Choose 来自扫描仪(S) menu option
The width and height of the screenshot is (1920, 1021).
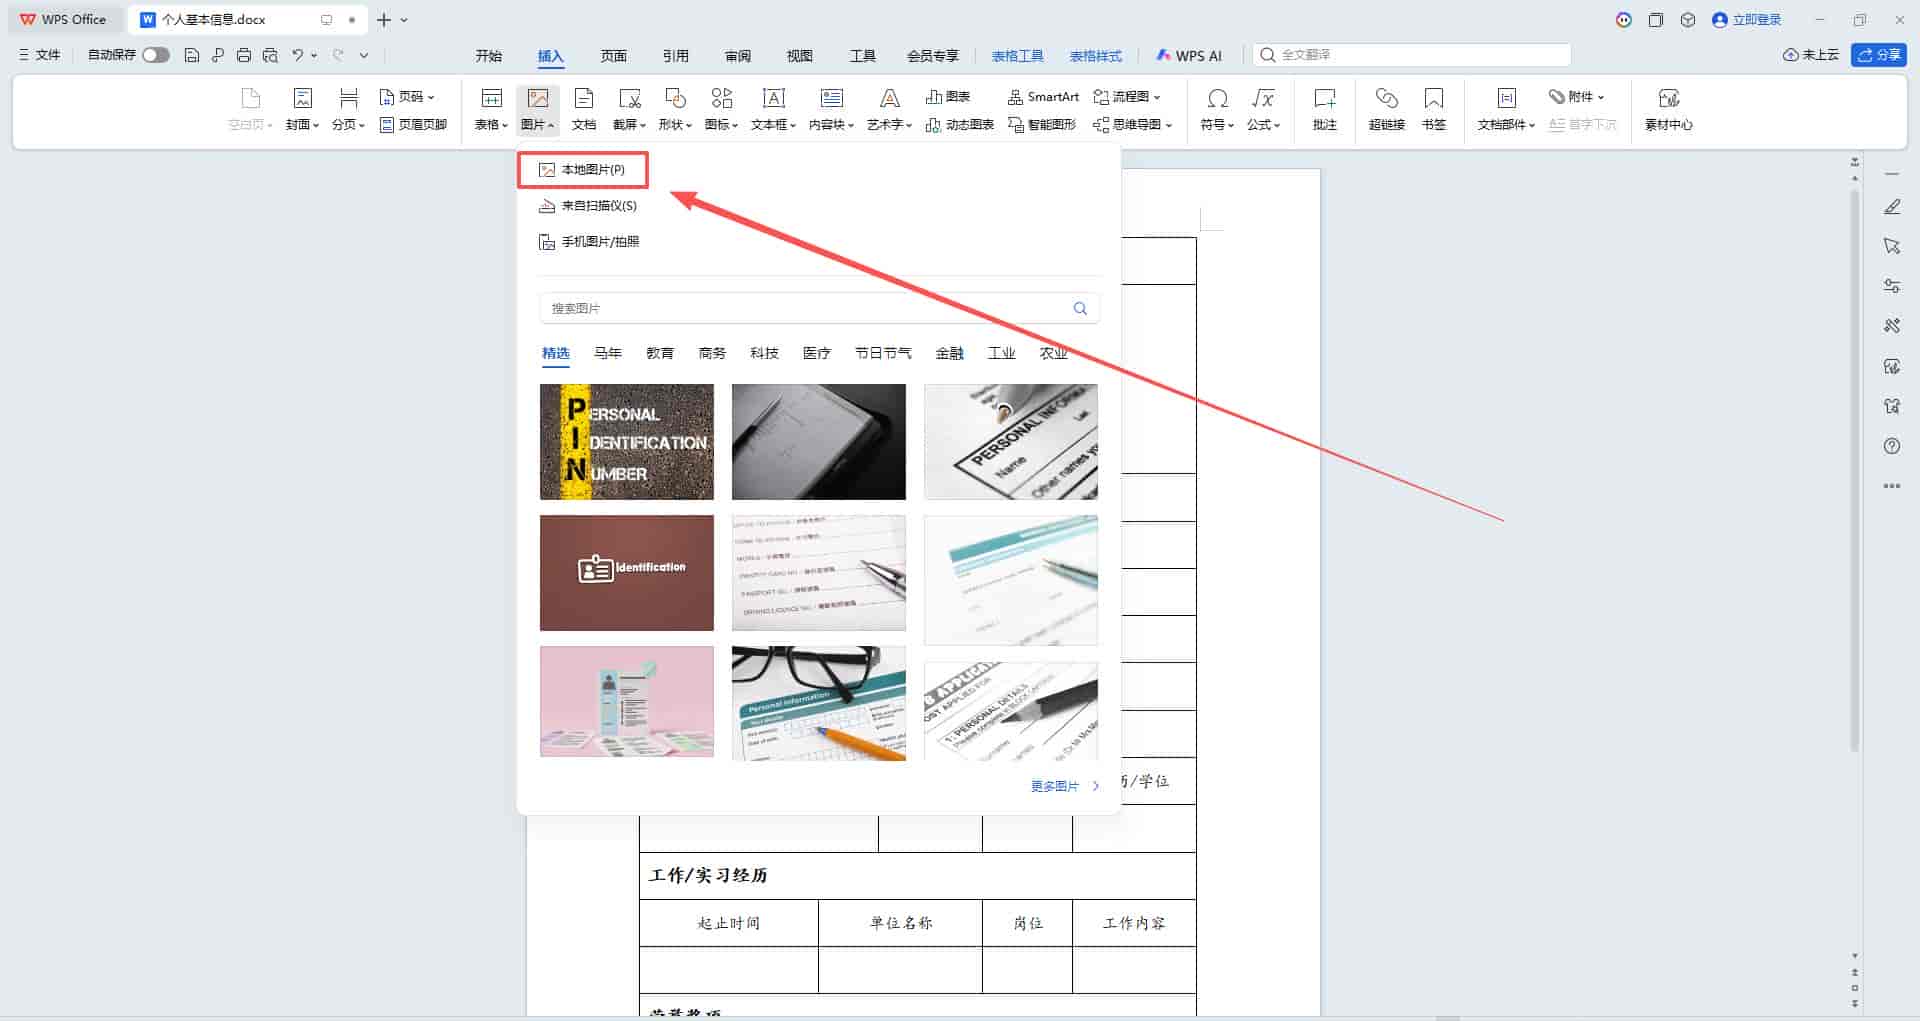point(588,206)
